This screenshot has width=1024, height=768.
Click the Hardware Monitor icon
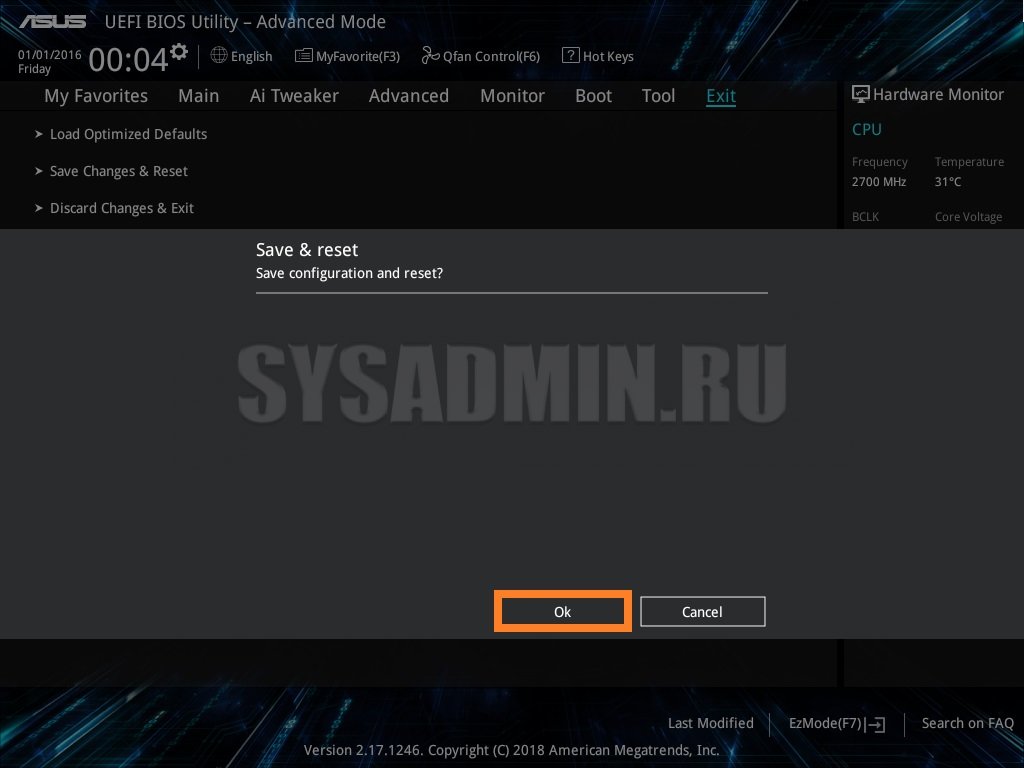861,94
